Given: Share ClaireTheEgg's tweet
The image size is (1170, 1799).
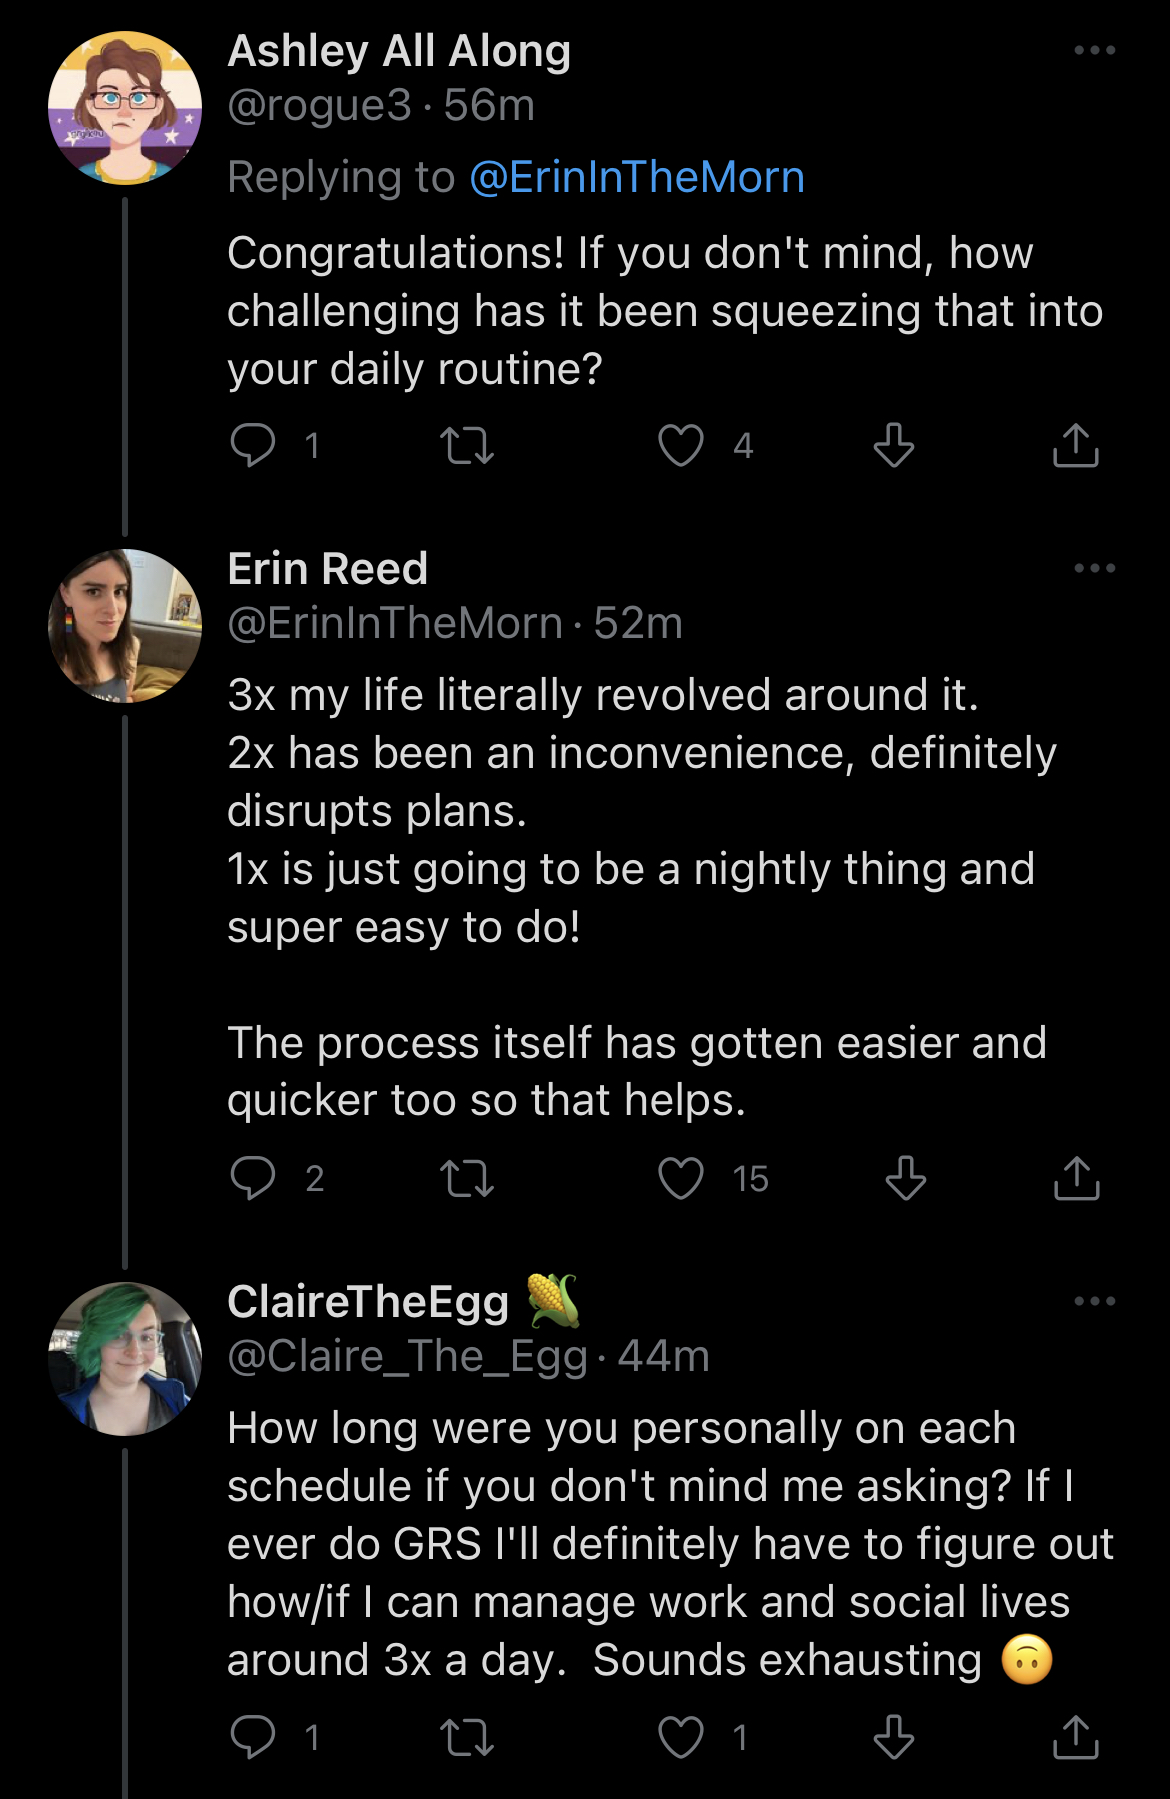Looking at the screenshot, I should [x=1076, y=1737].
